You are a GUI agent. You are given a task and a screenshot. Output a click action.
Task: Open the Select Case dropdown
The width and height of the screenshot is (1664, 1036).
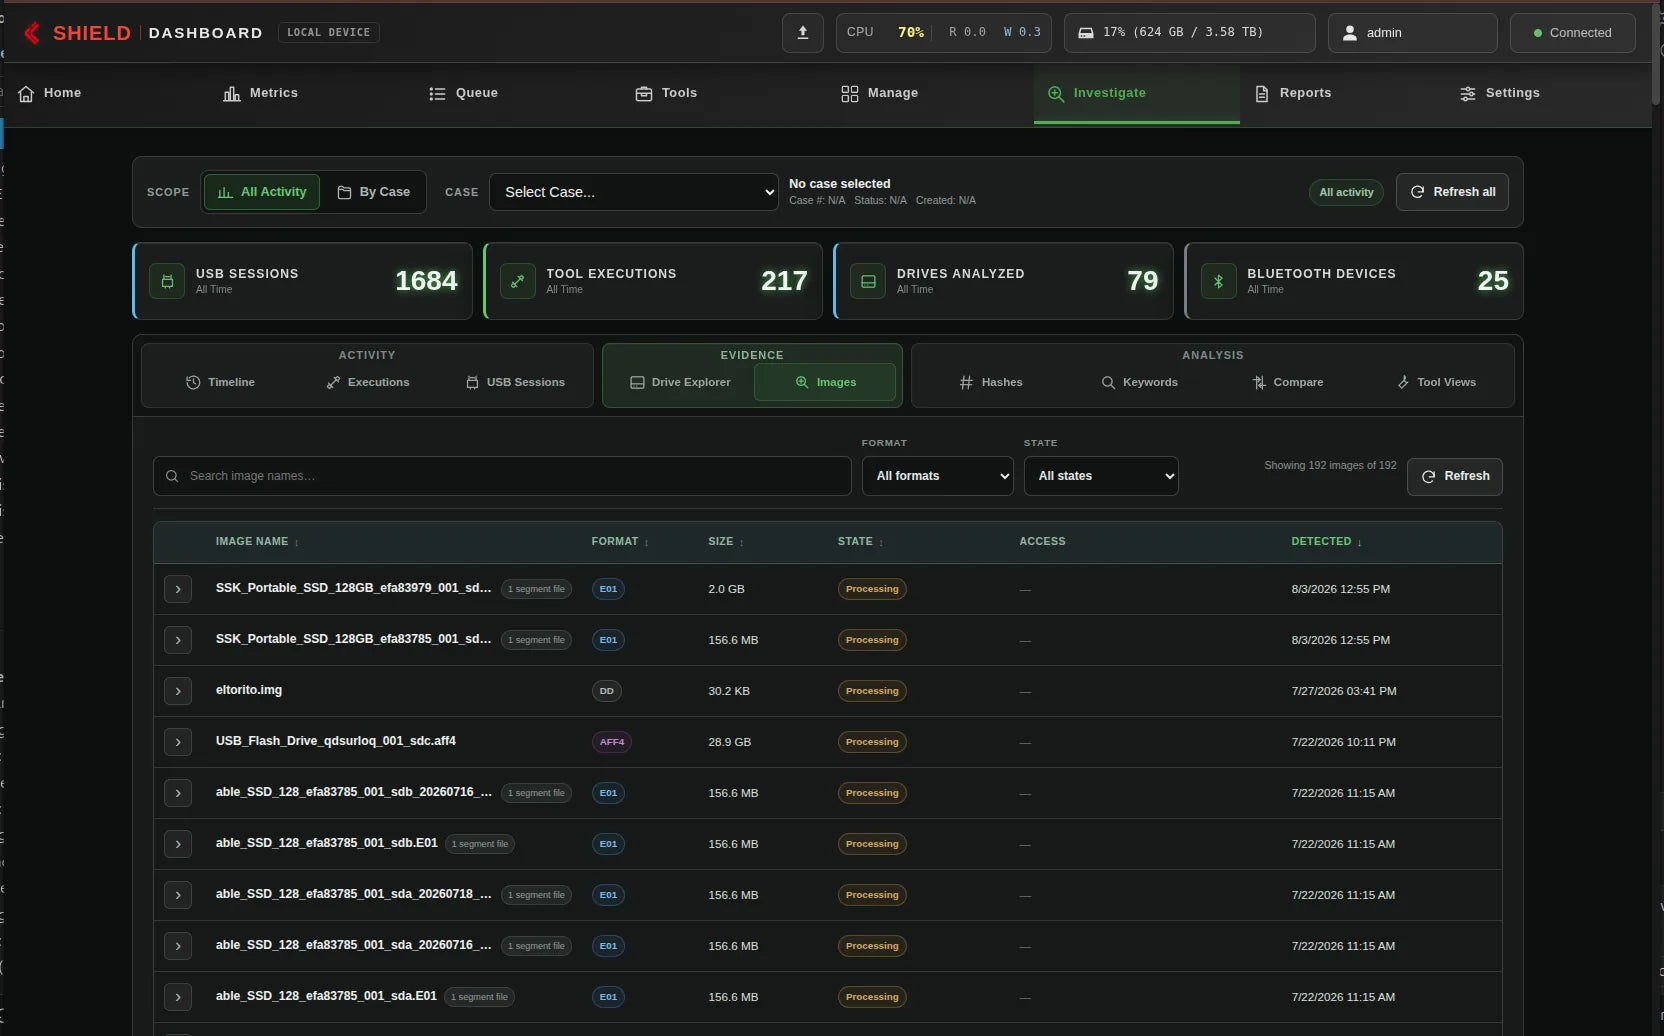(x=634, y=192)
